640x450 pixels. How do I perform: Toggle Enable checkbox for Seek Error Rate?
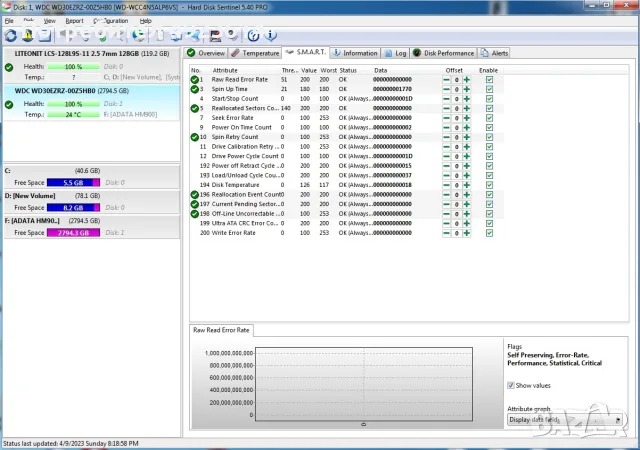pos(489,118)
